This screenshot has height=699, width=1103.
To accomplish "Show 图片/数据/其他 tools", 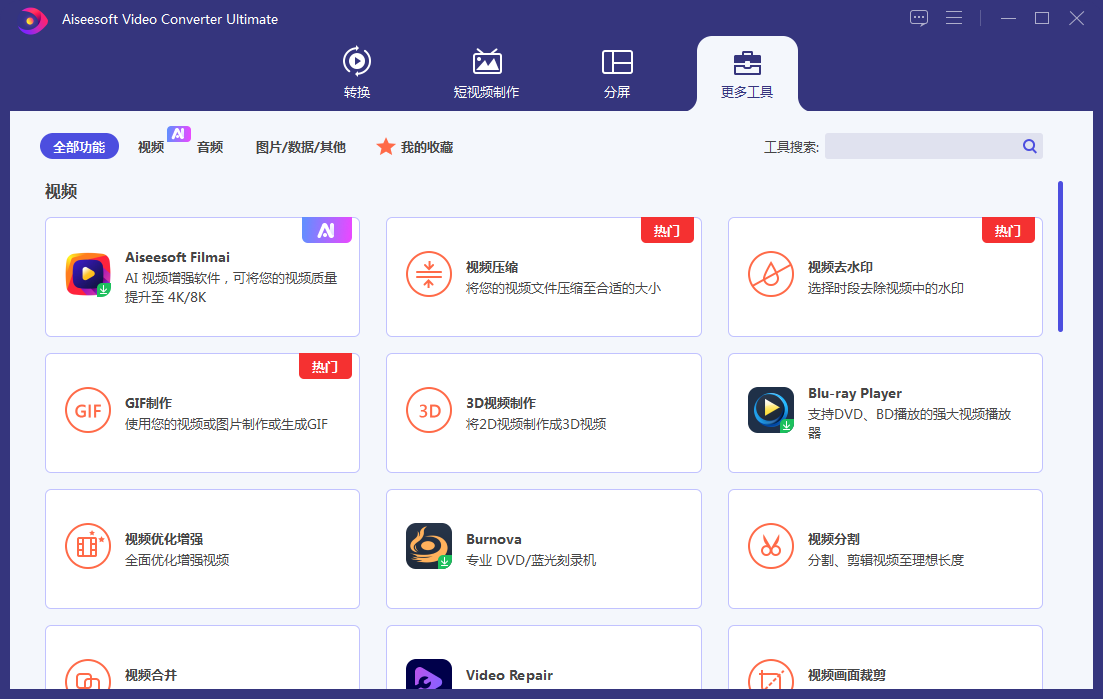I will pyautogui.click(x=300, y=147).
